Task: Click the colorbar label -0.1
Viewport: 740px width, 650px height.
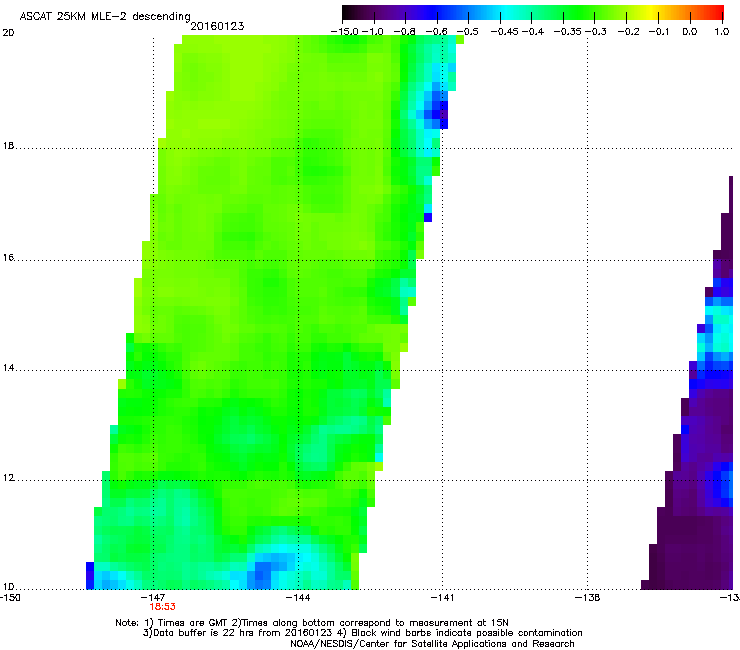Action: [x=659, y=32]
